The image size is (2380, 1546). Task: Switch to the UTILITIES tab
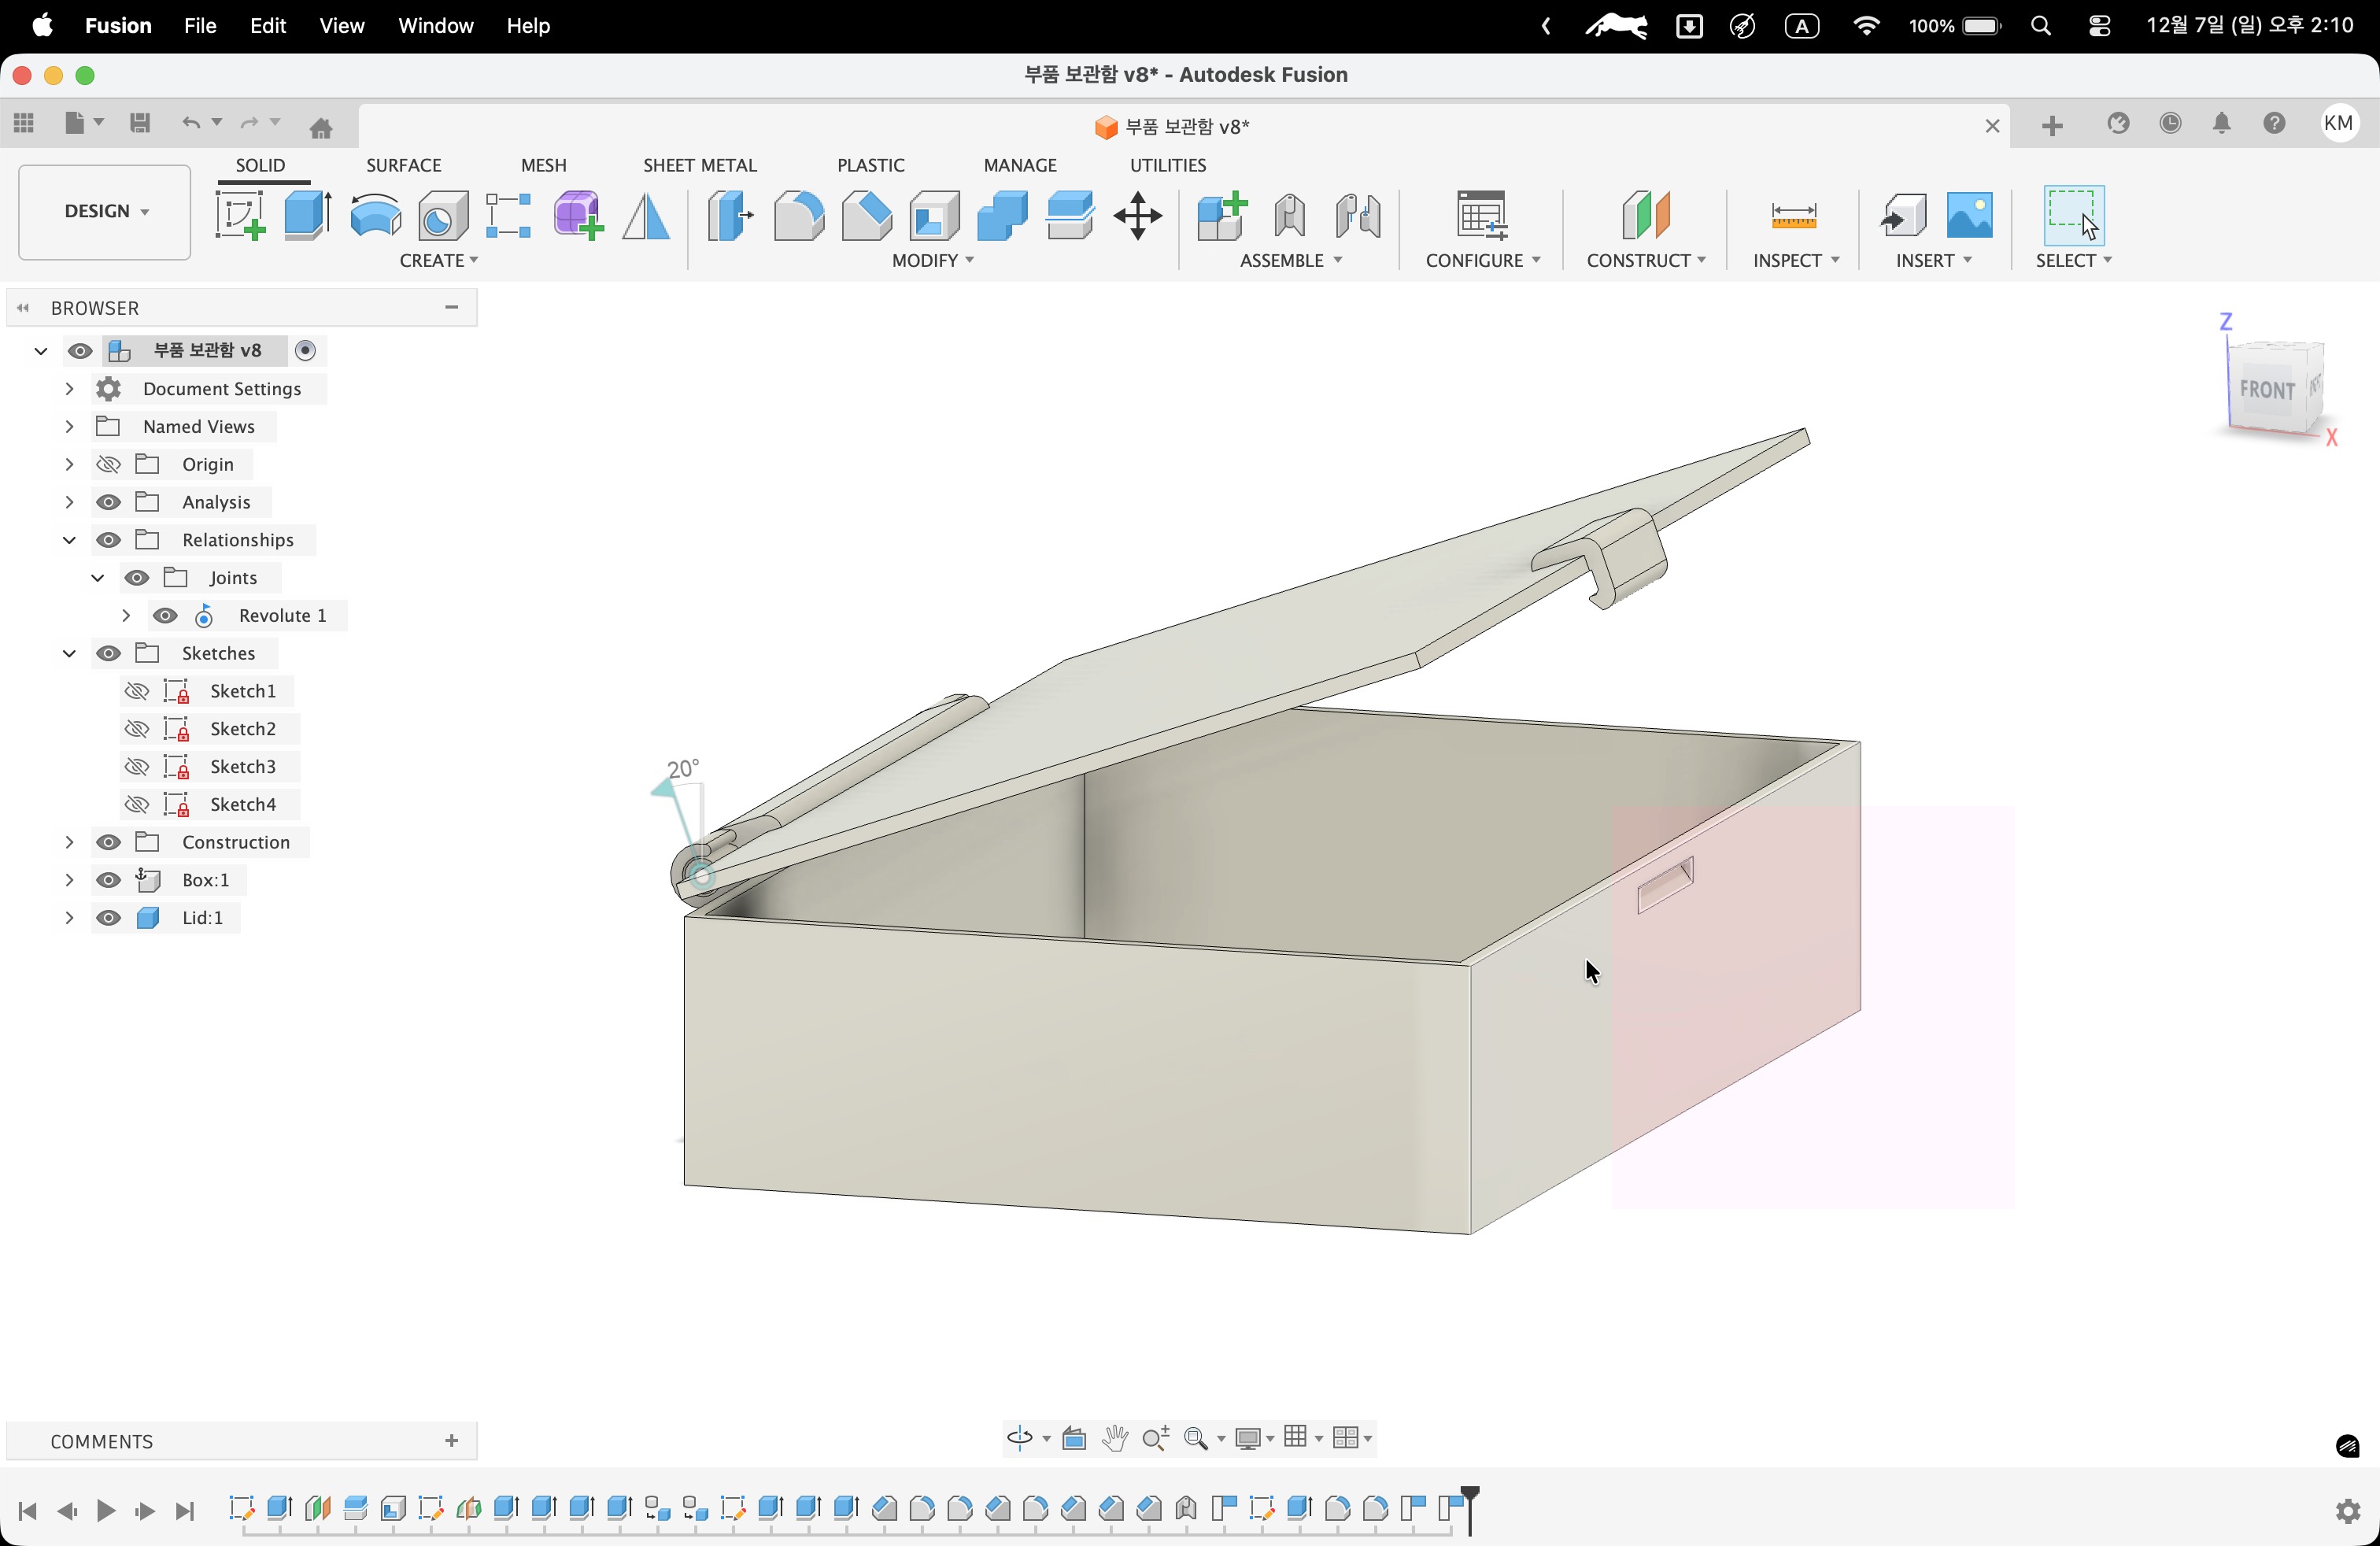click(1168, 165)
